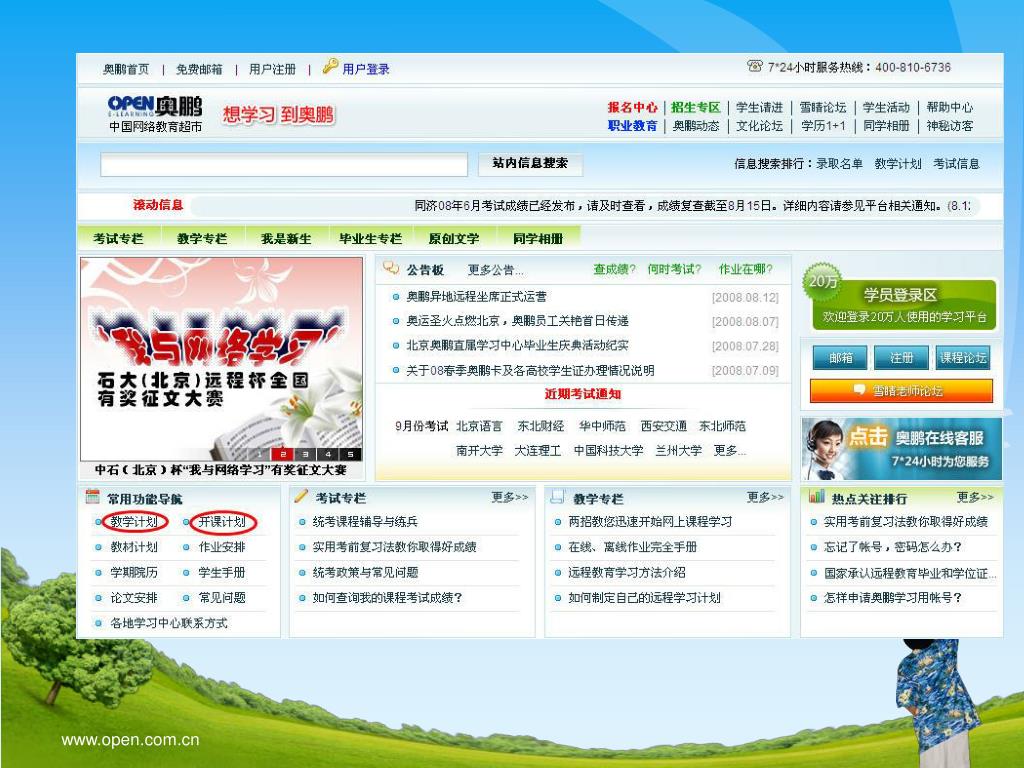Open 用户登录 link

pyautogui.click(x=366, y=69)
